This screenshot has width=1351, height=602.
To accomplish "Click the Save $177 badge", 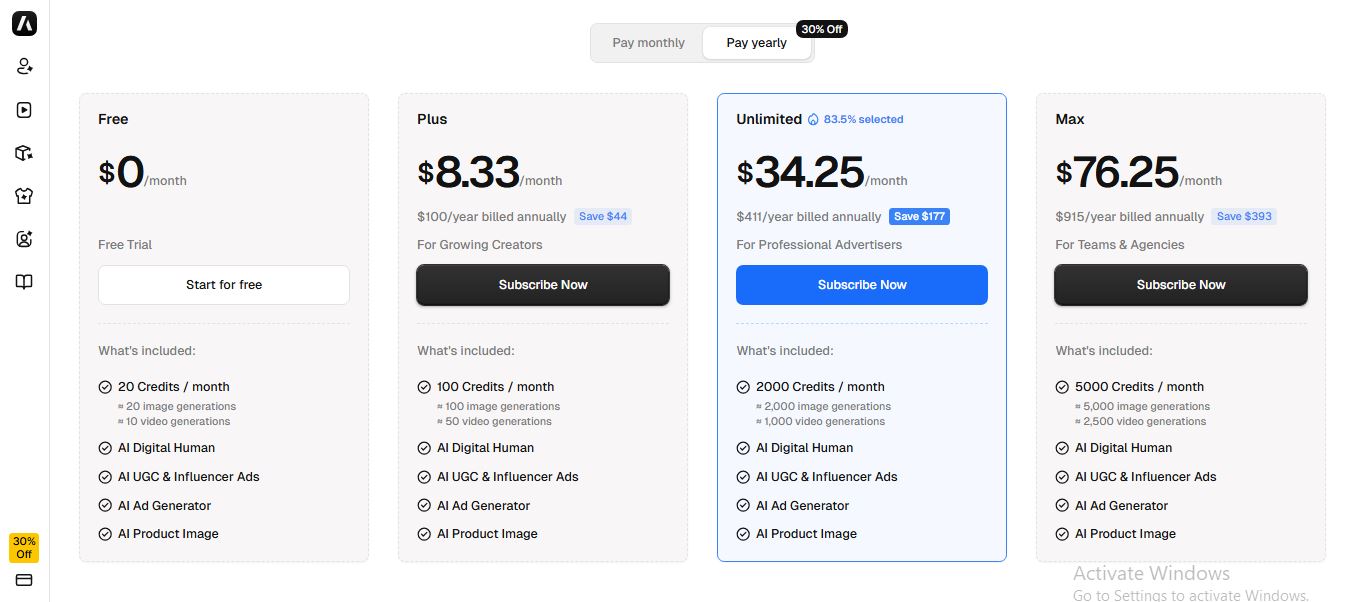I will click(920, 217).
